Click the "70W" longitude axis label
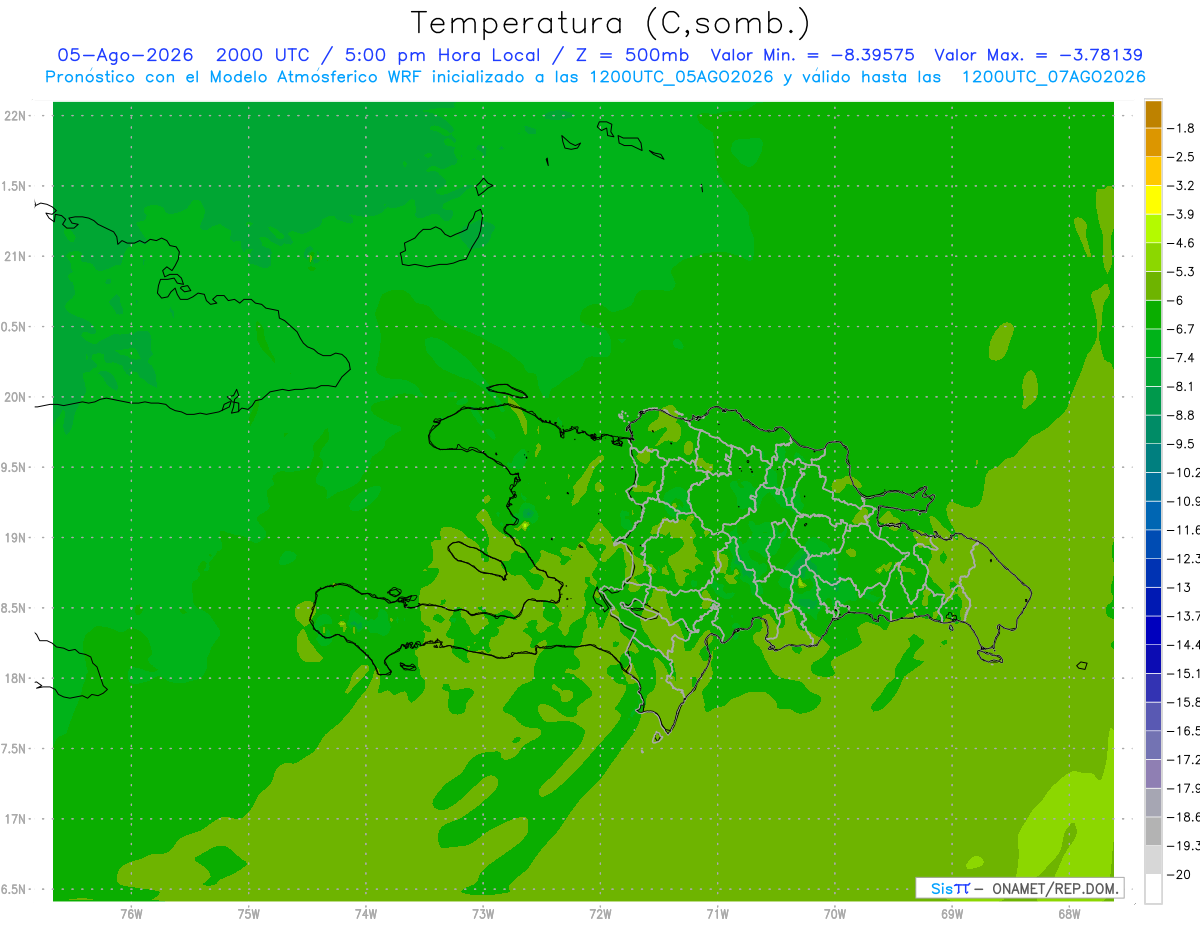This screenshot has width=1200, height=927. 834,914
